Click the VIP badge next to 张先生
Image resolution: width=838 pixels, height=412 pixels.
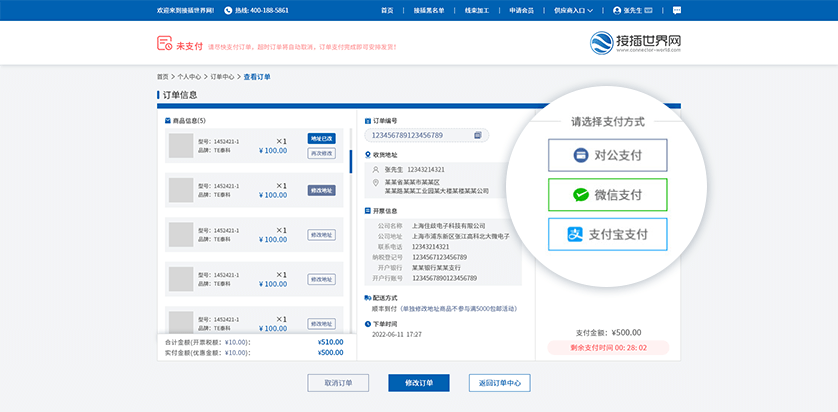point(649,10)
